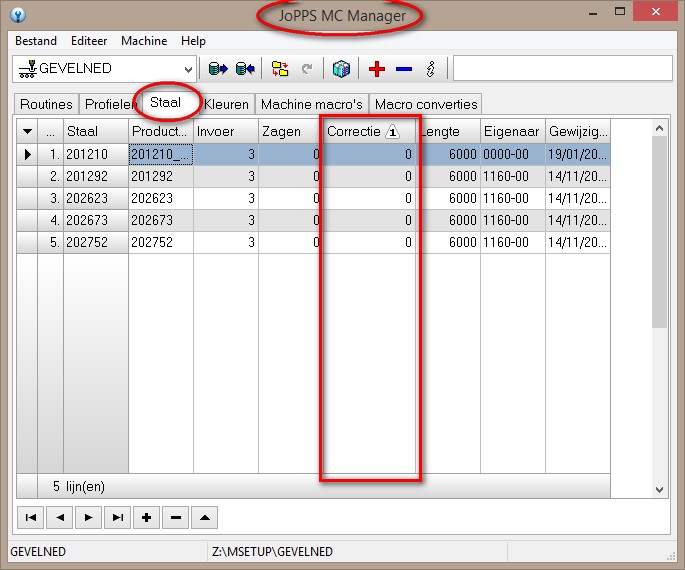685x570 pixels.
Task: Select Staal cell 202752
Action: point(96,242)
